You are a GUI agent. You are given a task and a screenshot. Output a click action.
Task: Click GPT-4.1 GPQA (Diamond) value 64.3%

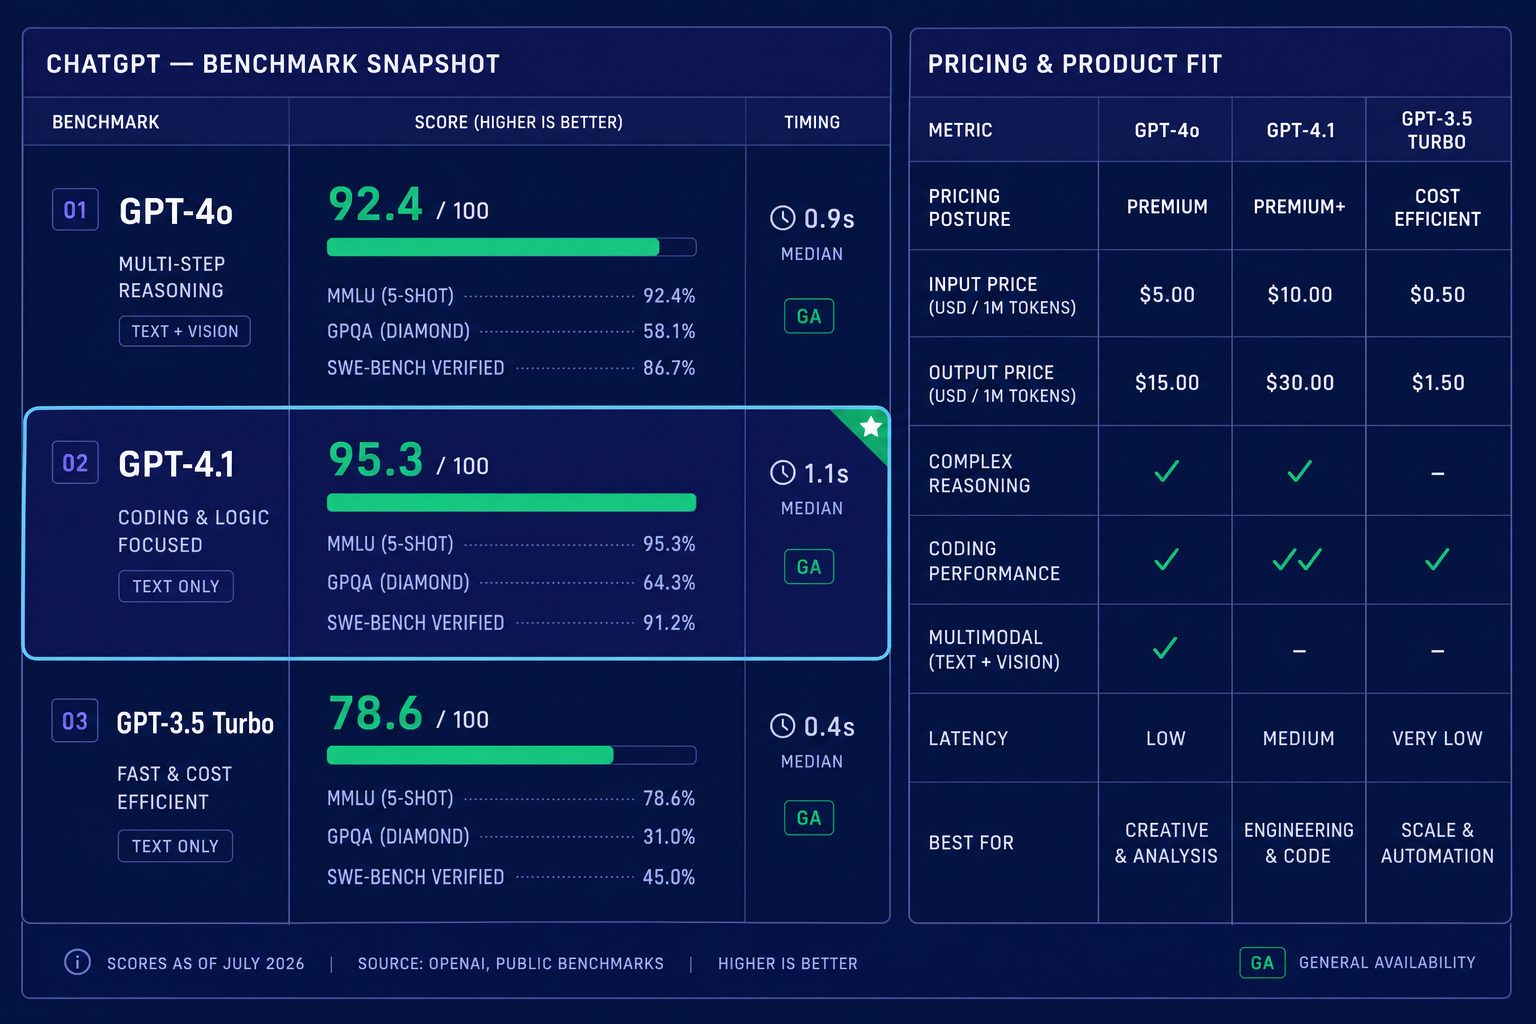669,582
